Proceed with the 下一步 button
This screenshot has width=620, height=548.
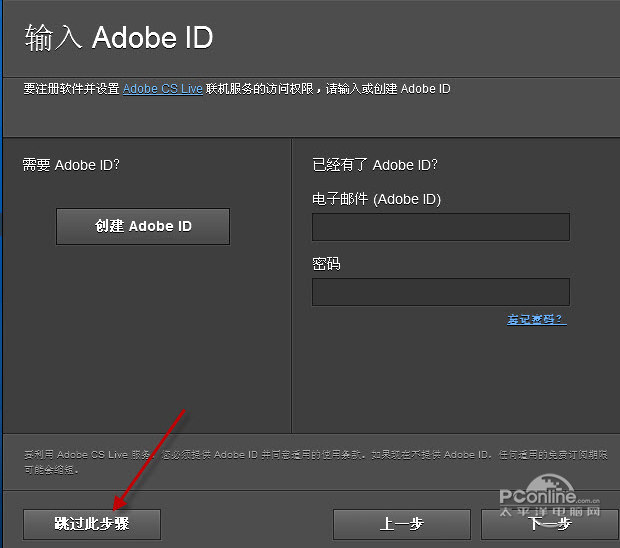tap(550, 524)
